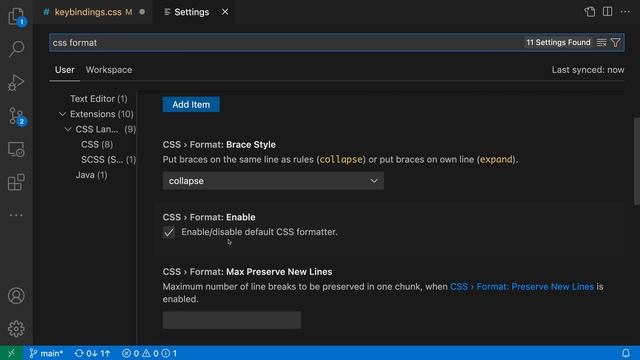Click the settings list scrollbar thumb
The width and height of the screenshot is (640, 360).
[x=637, y=161]
